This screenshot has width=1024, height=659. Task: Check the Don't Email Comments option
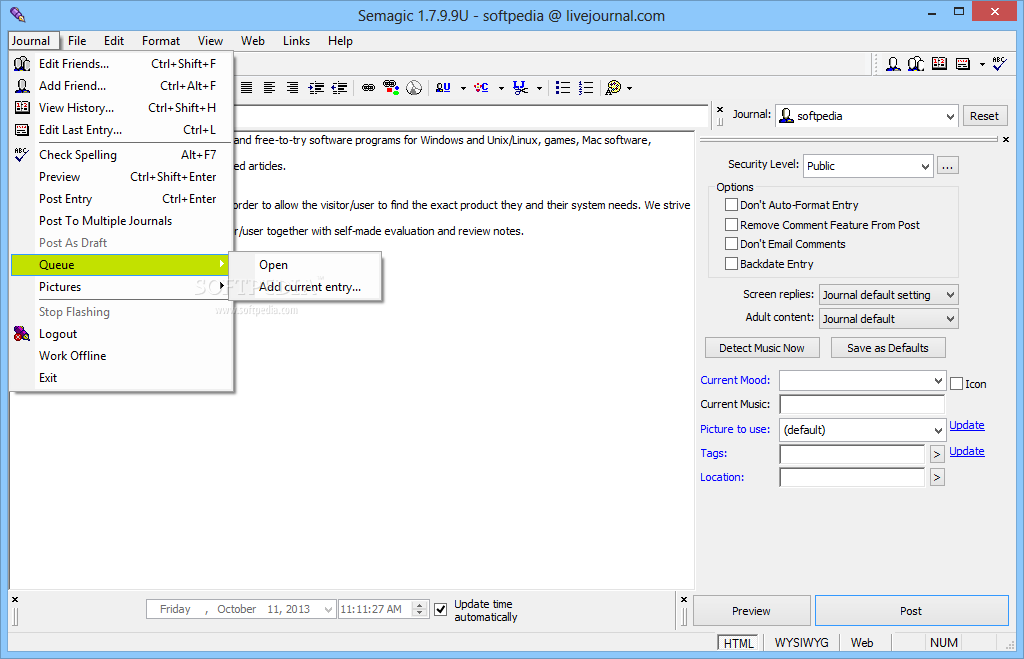pyautogui.click(x=731, y=244)
